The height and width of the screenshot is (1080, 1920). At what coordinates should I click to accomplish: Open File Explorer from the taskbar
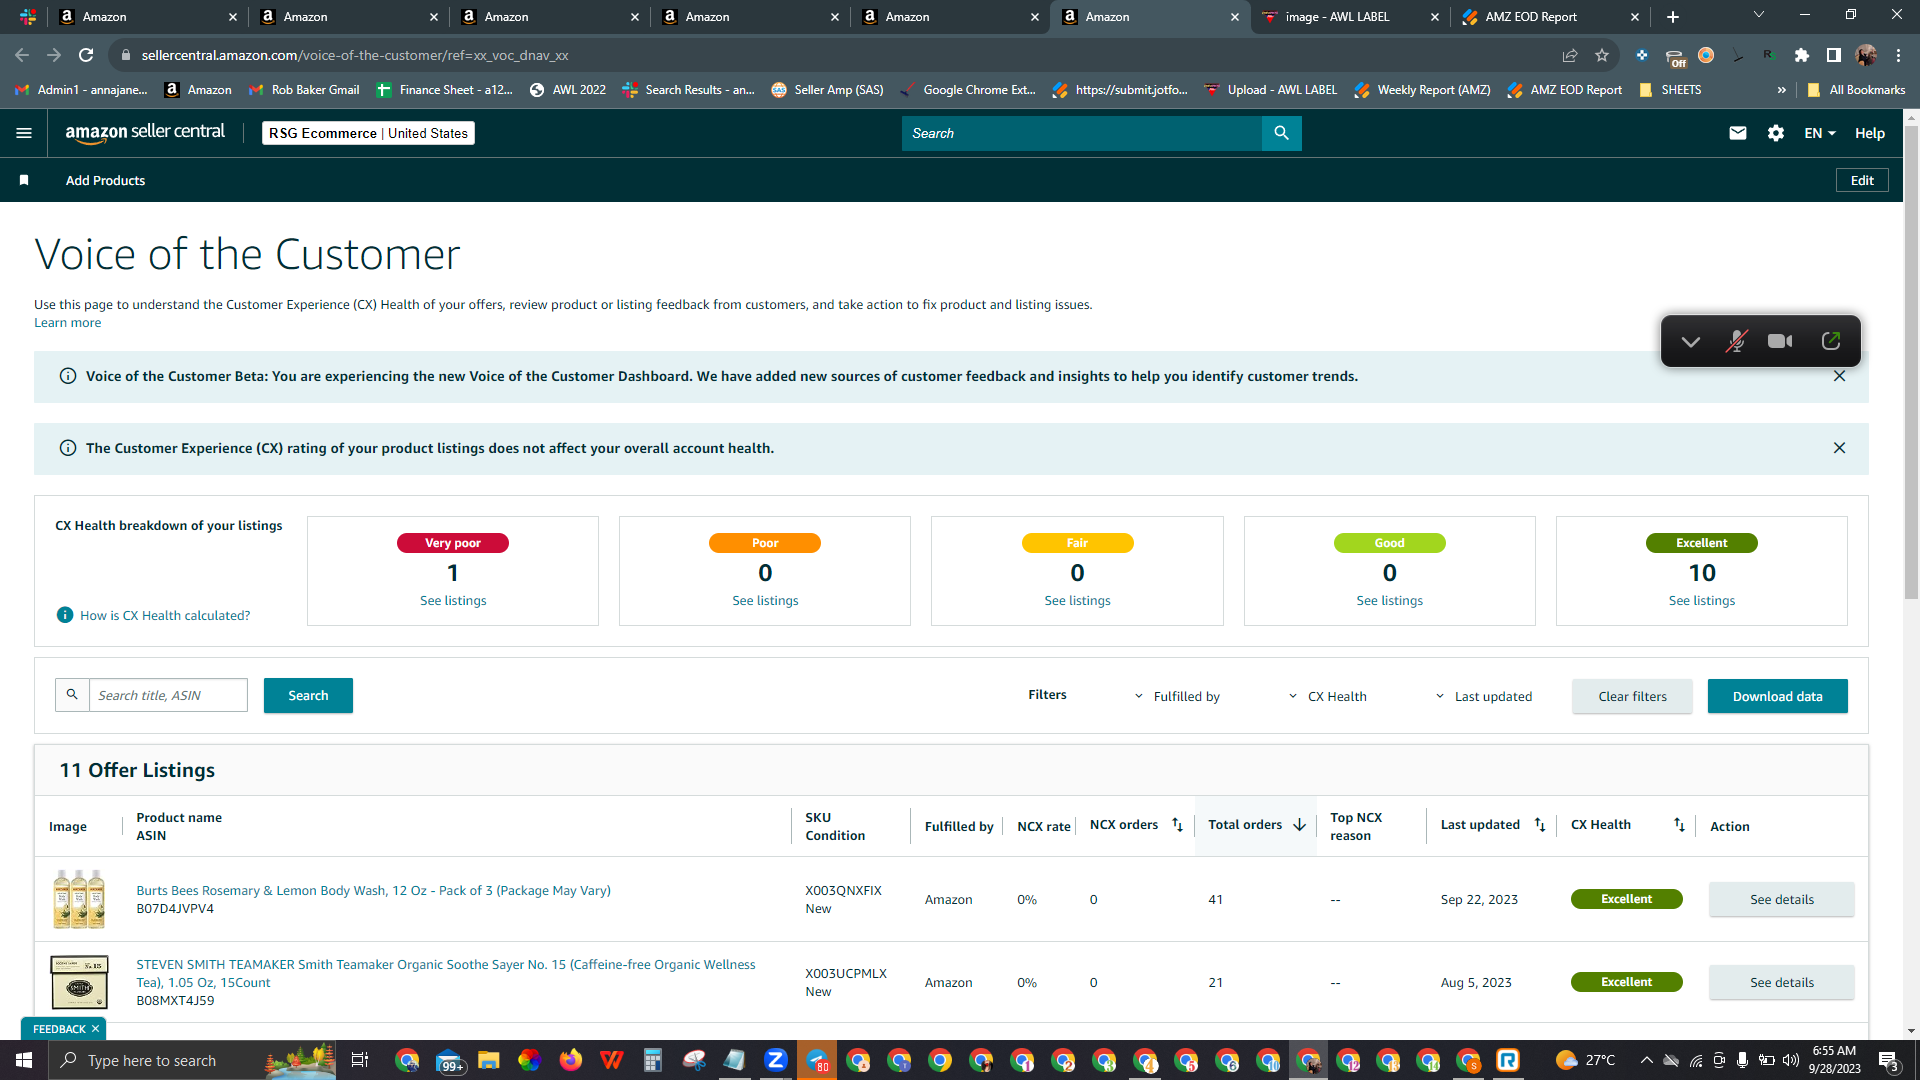(488, 1060)
